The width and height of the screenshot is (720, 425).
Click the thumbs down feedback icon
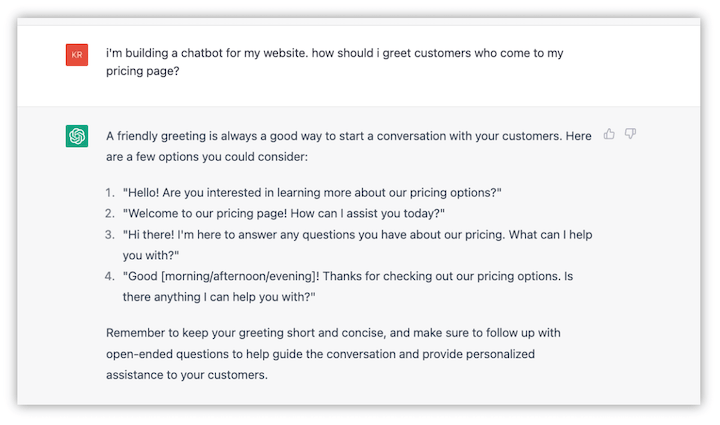click(630, 134)
